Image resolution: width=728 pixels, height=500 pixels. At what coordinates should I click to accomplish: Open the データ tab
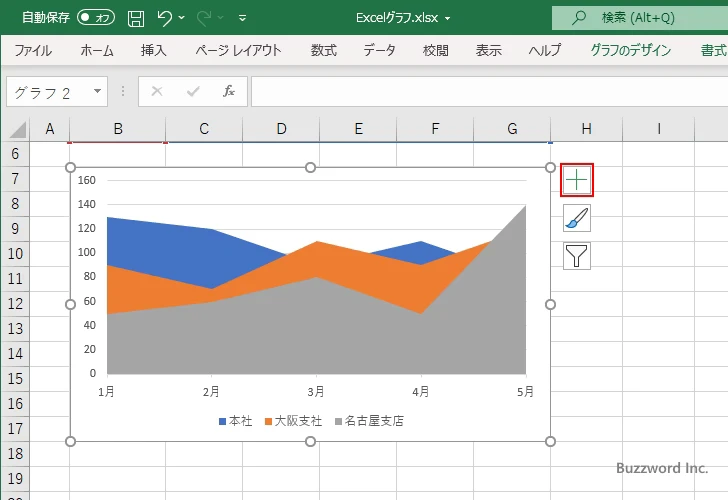(x=379, y=50)
